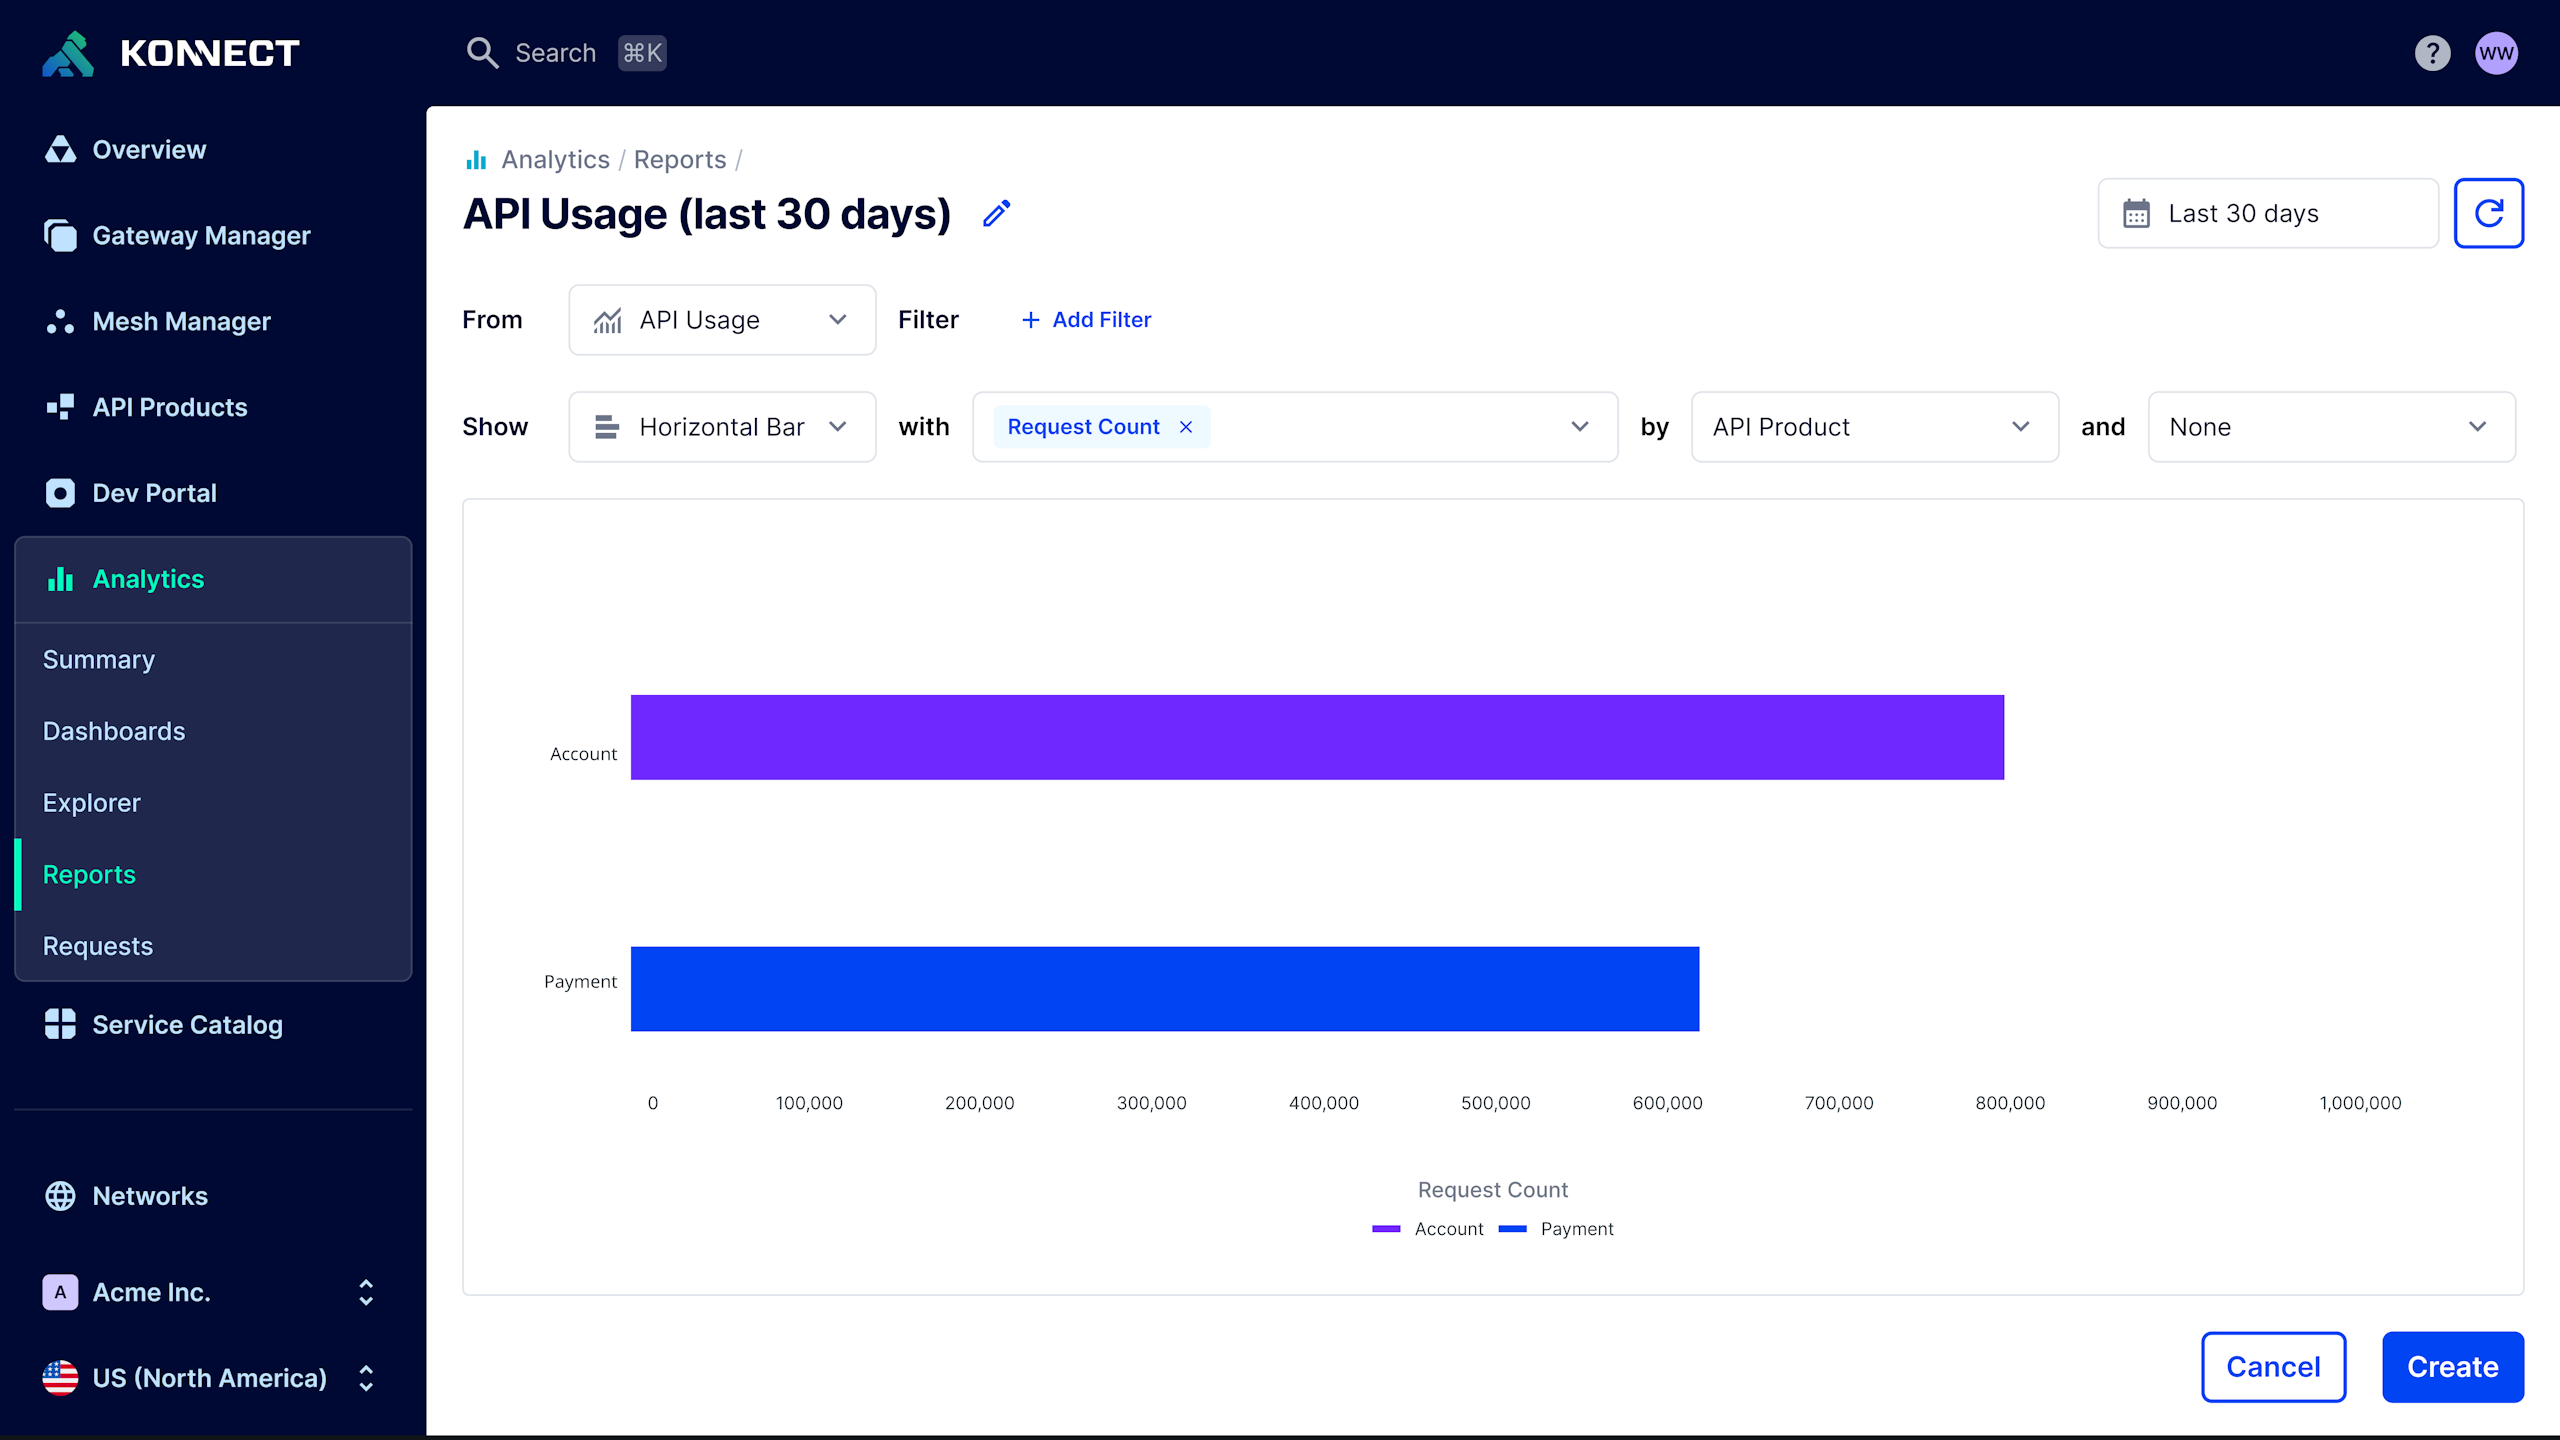The width and height of the screenshot is (2560, 1440).
Task: Open Mesh Manager in sidebar
Action: pos(180,322)
